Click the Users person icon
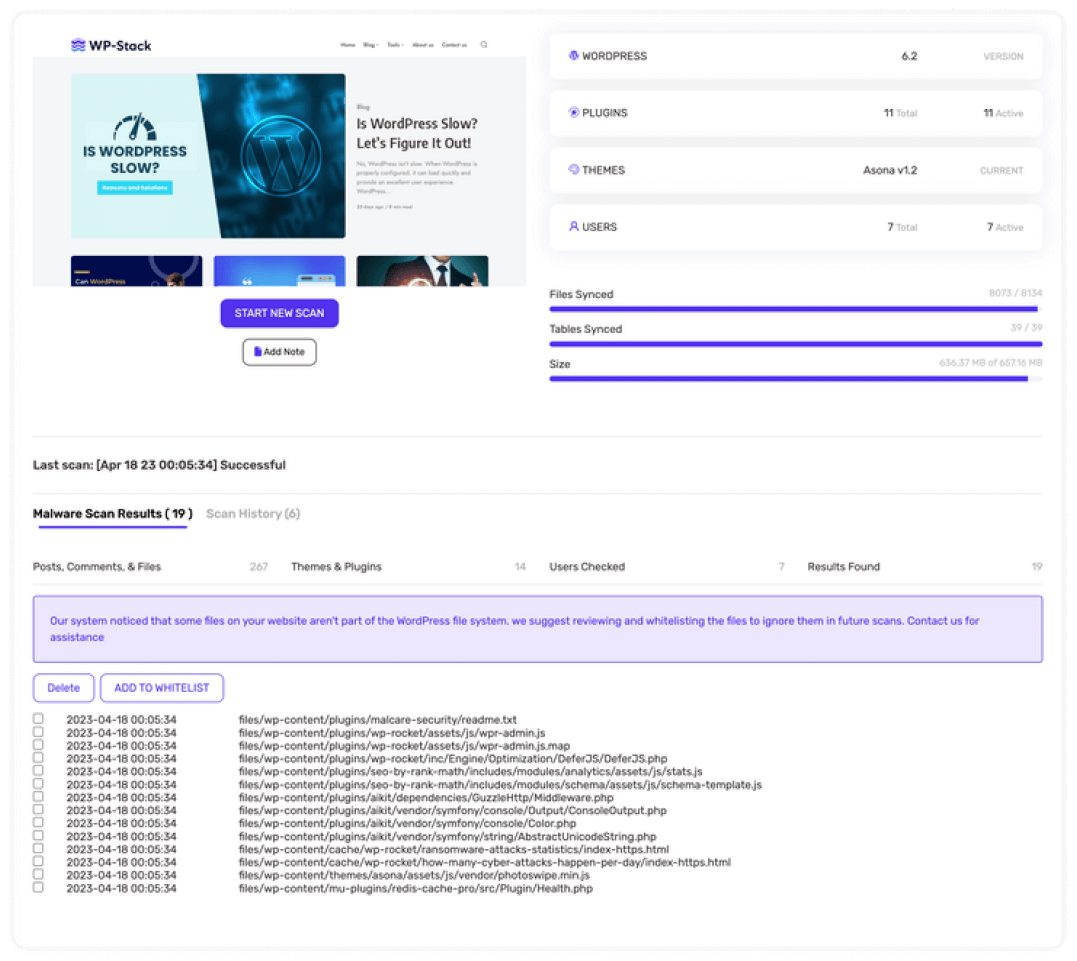The image size is (1077, 961). click(574, 227)
